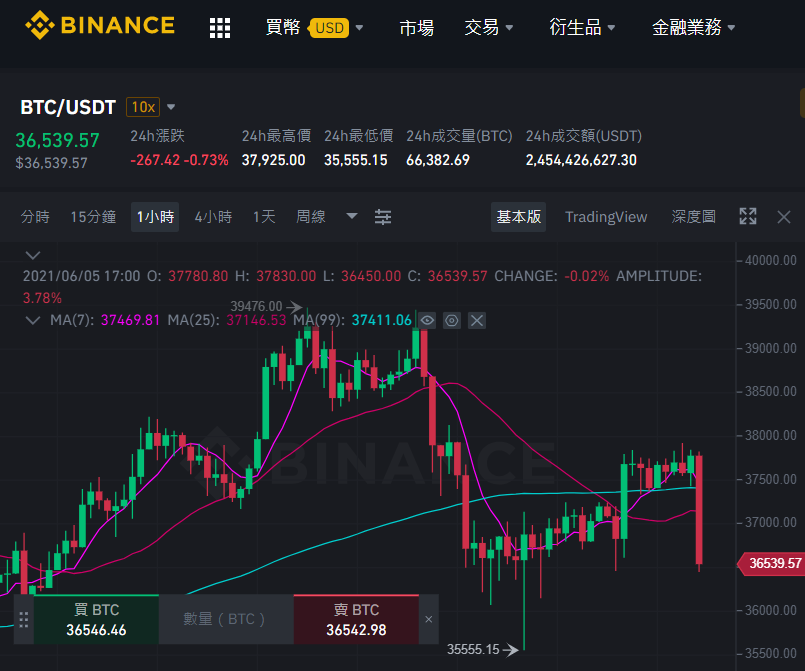This screenshot has height=671, width=805.
Task: Open the 市場 markets page
Action: pos(416,27)
